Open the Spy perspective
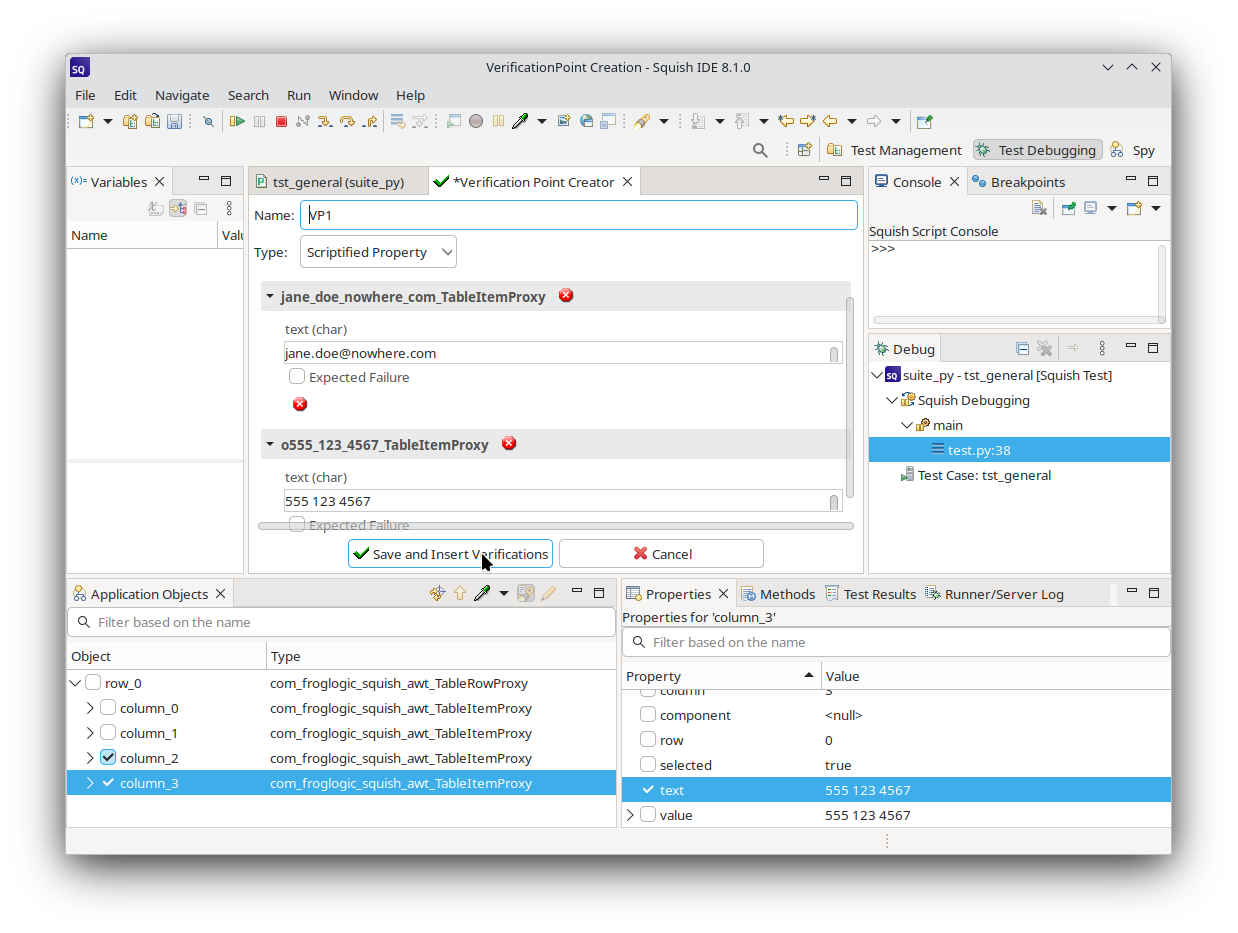This screenshot has height=933, width=1238. [1132, 150]
